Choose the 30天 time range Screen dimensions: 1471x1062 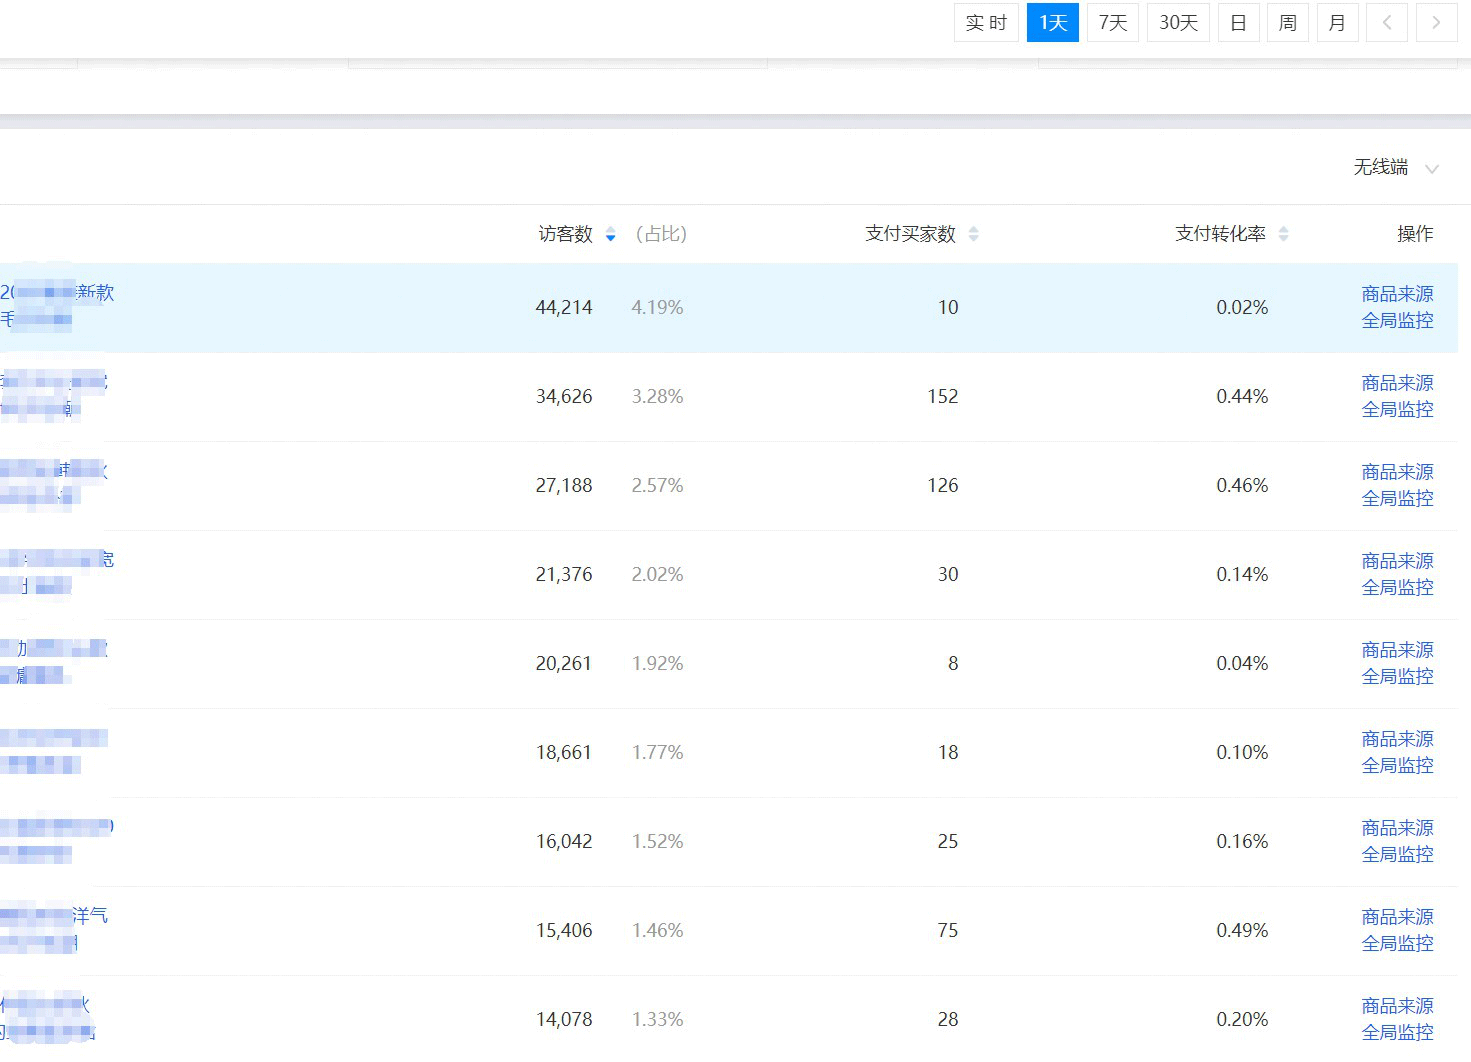point(1178,23)
